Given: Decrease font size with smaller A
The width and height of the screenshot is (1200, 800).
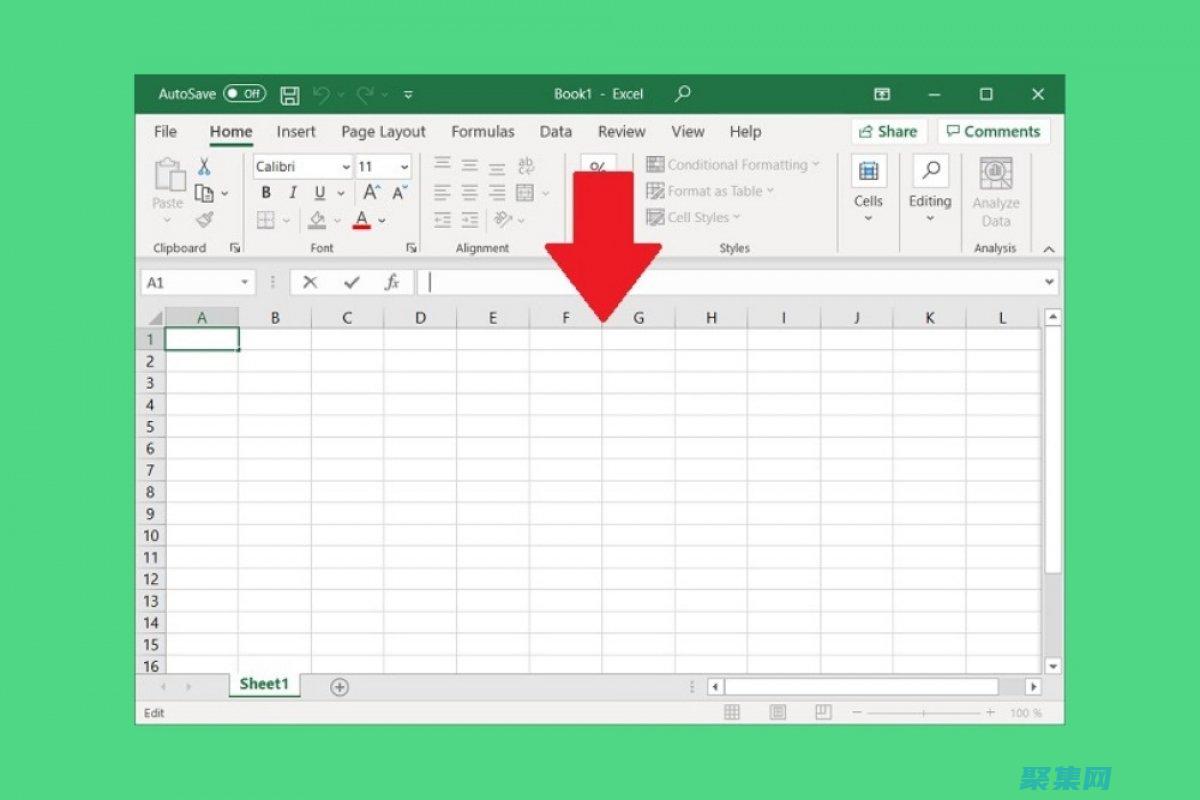Looking at the screenshot, I should coord(400,193).
